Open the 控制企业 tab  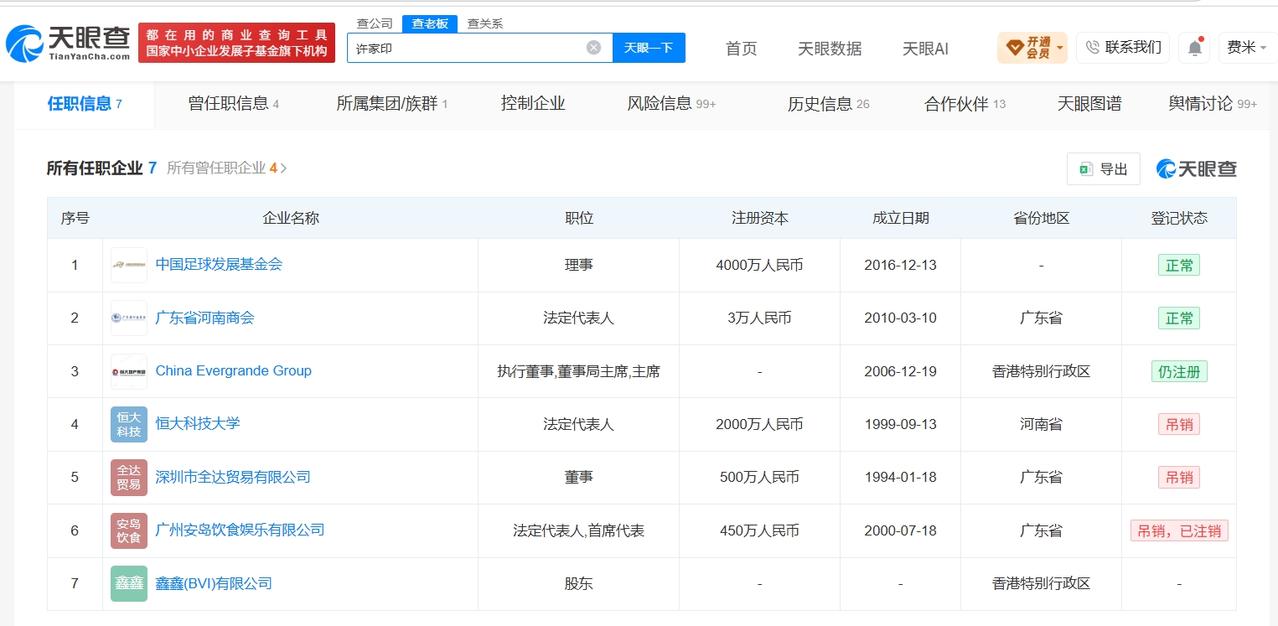[533, 104]
